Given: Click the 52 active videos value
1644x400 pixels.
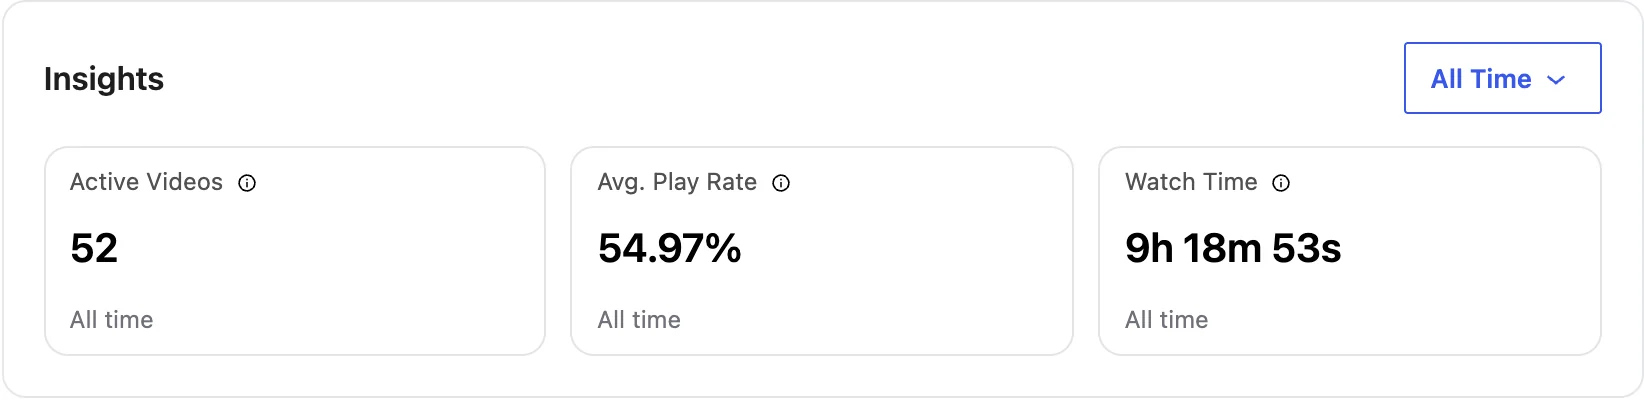Looking at the screenshot, I should pyautogui.click(x=94, y=248).
